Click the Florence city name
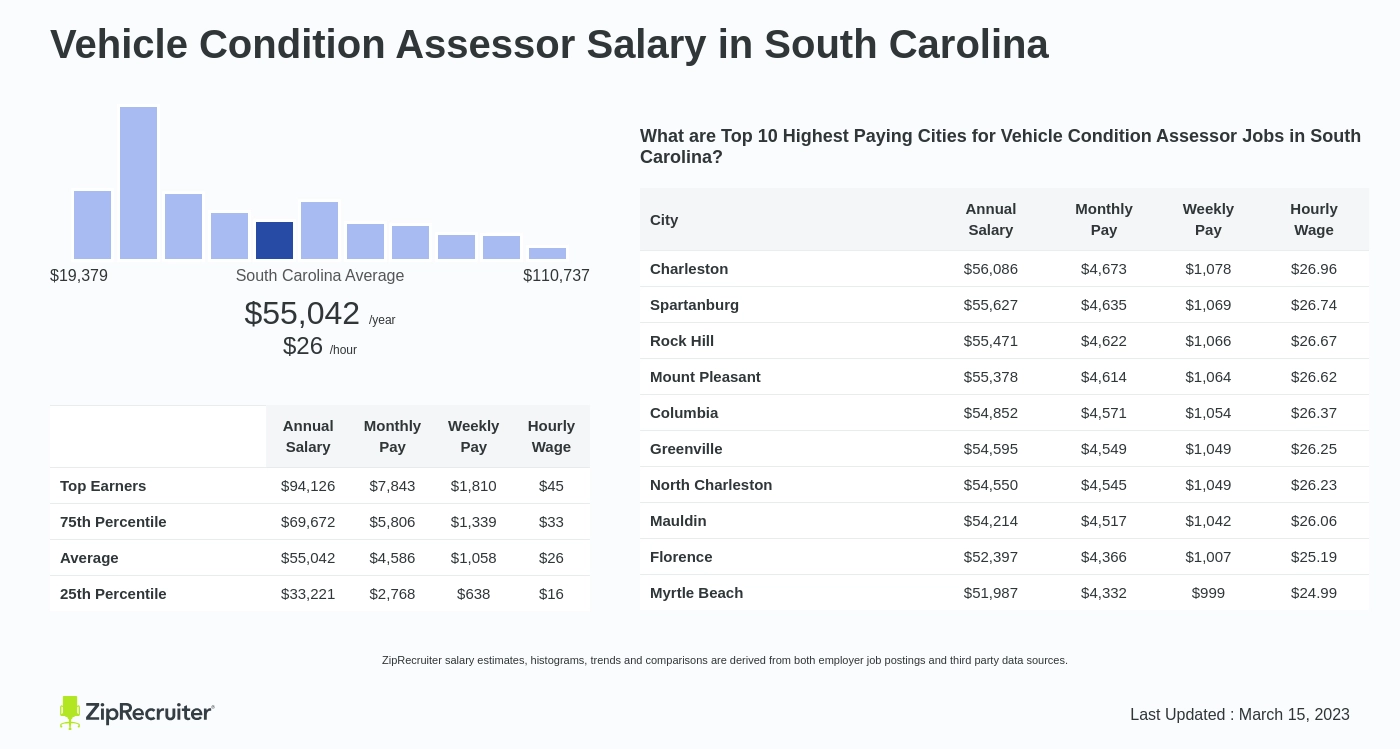The image size is (1400, 749). click(681, 557)
